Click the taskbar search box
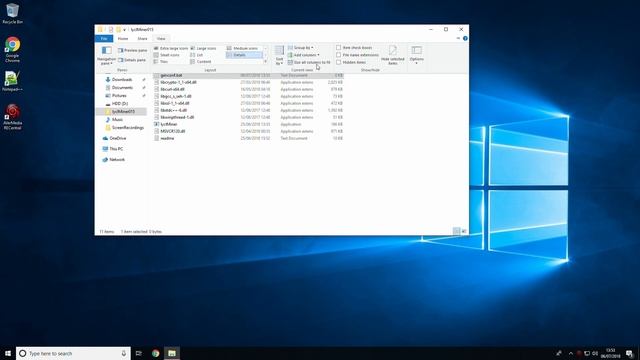The width and height of the screenshot is (640, 360). (x=73, y=353)
